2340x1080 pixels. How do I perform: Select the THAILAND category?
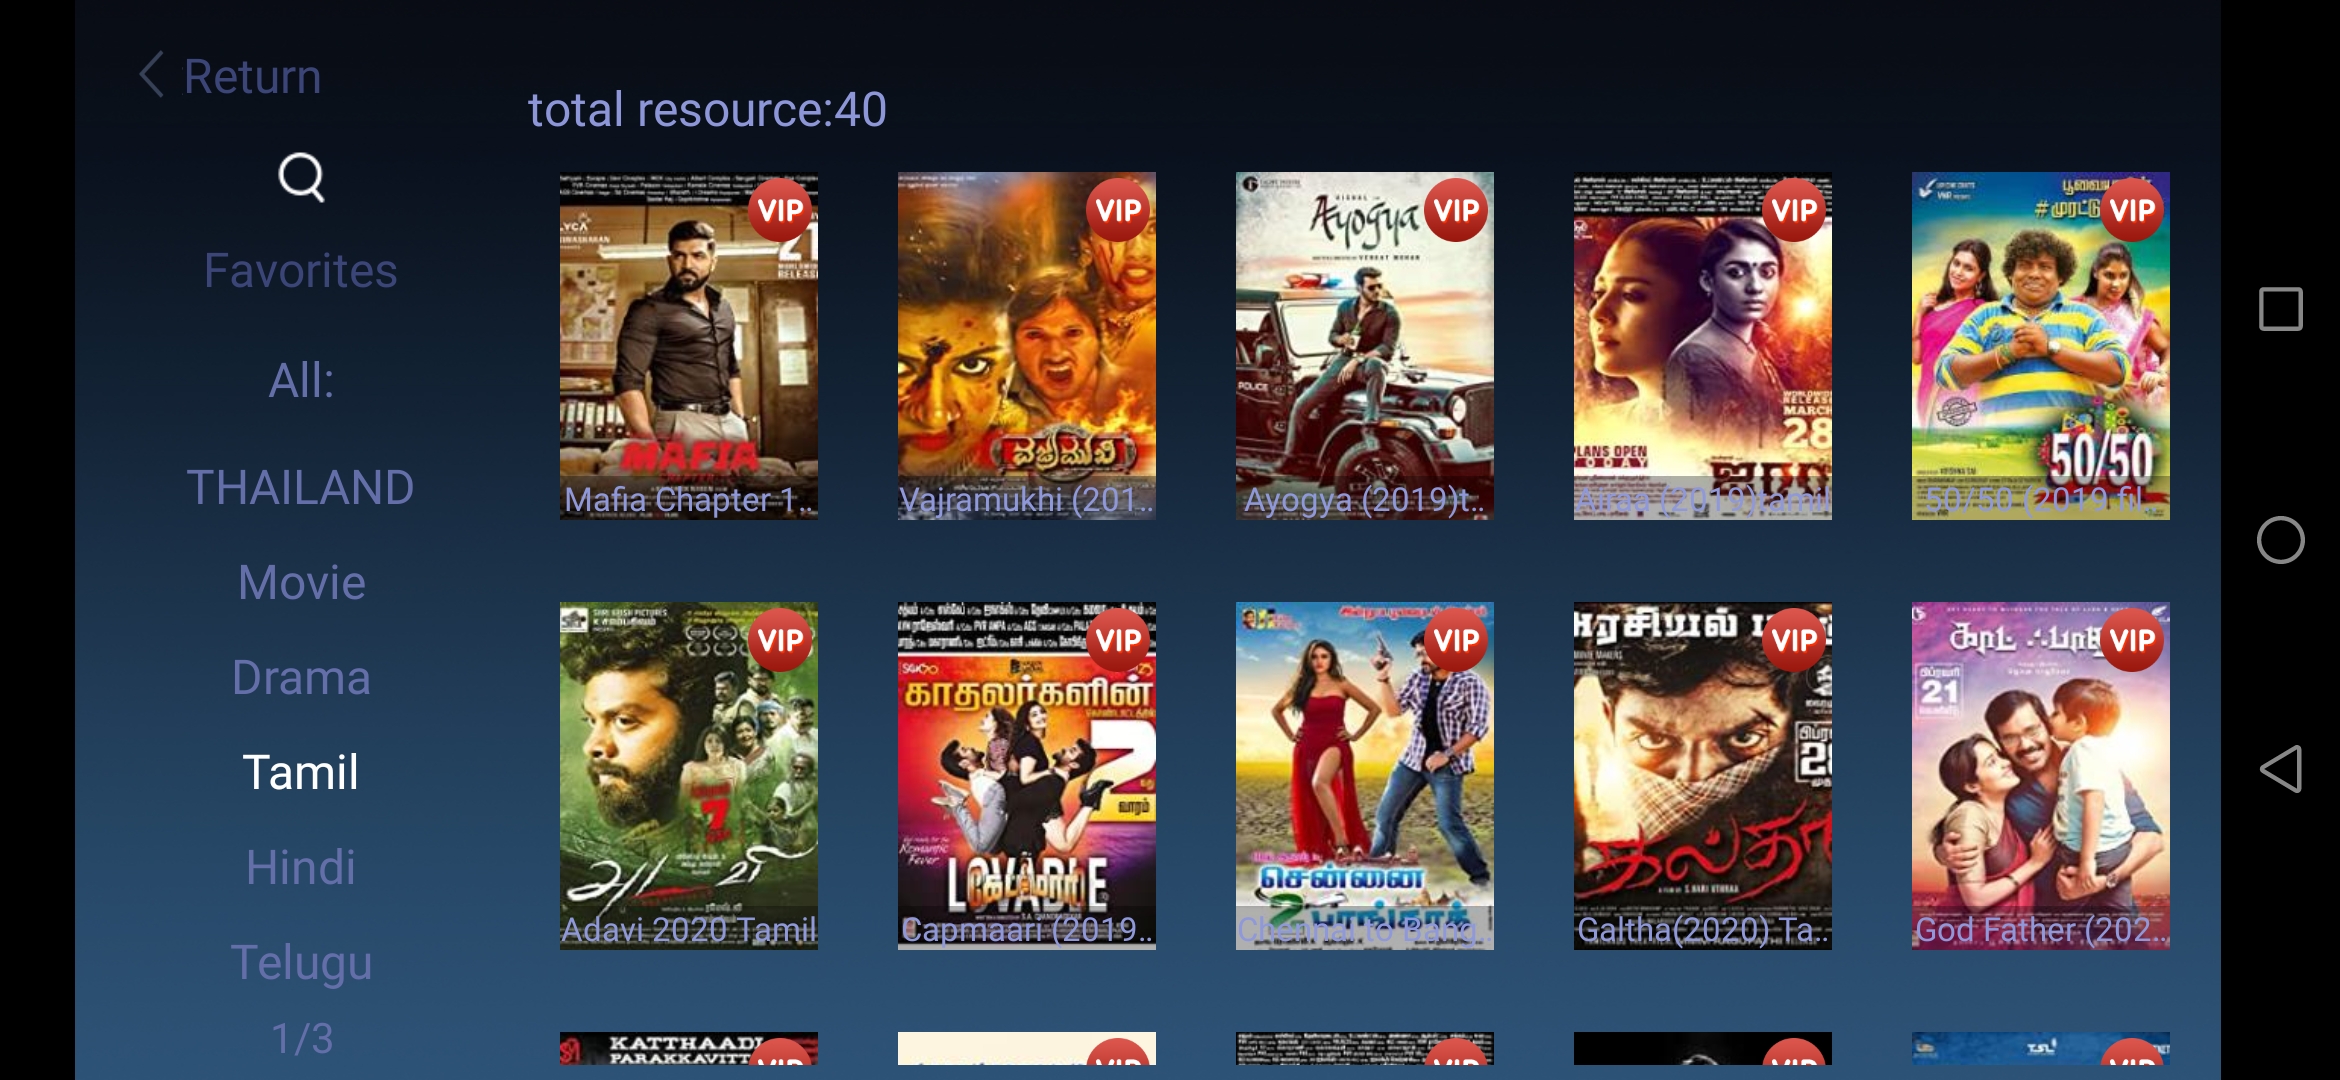tap(301, 488)
